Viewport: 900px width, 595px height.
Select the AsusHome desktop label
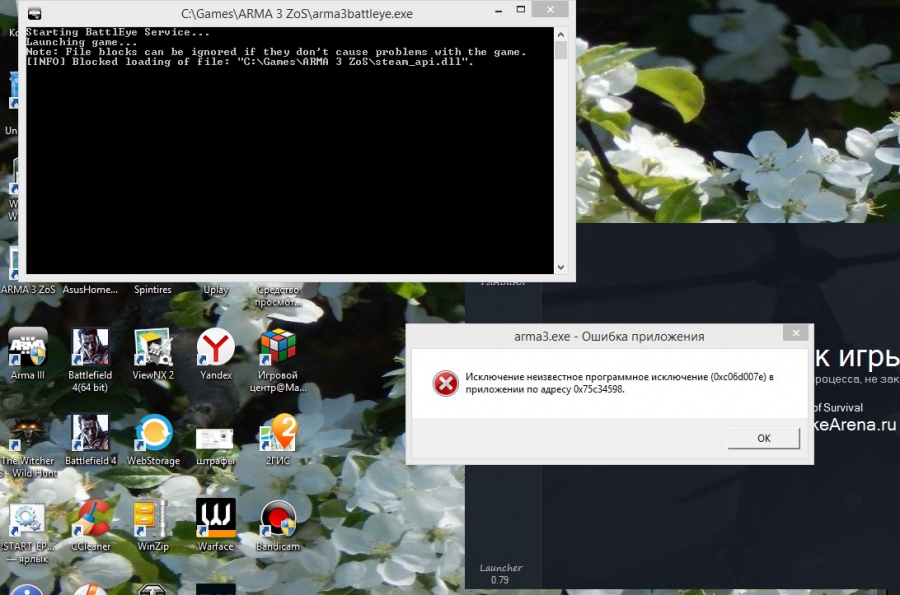(90, 290)
